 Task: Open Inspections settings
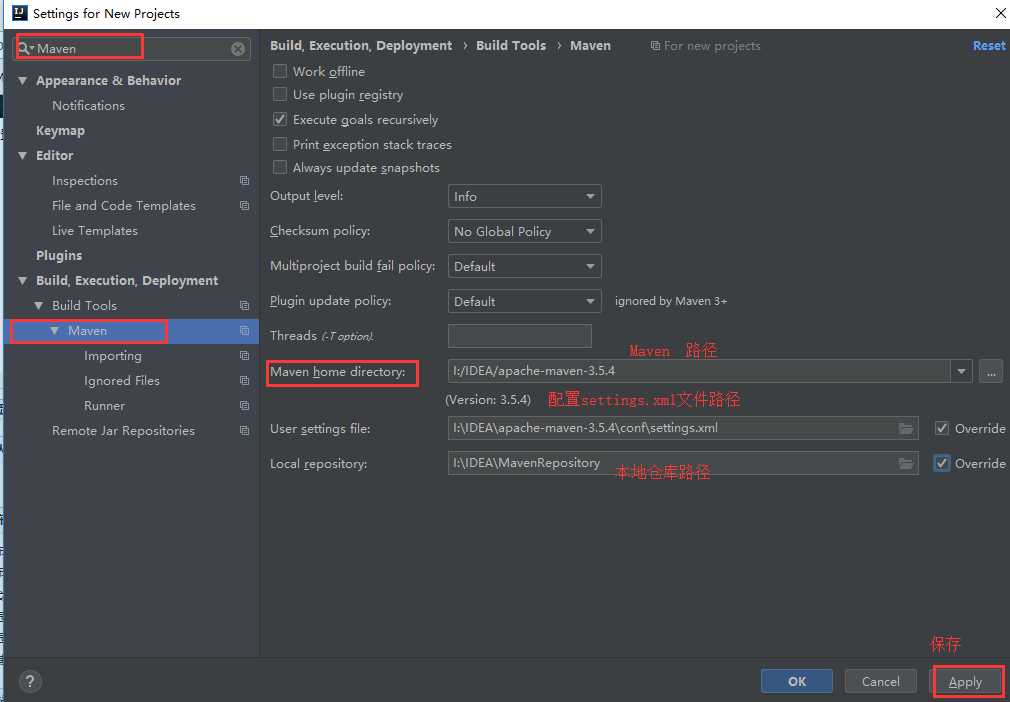[85, 181]
